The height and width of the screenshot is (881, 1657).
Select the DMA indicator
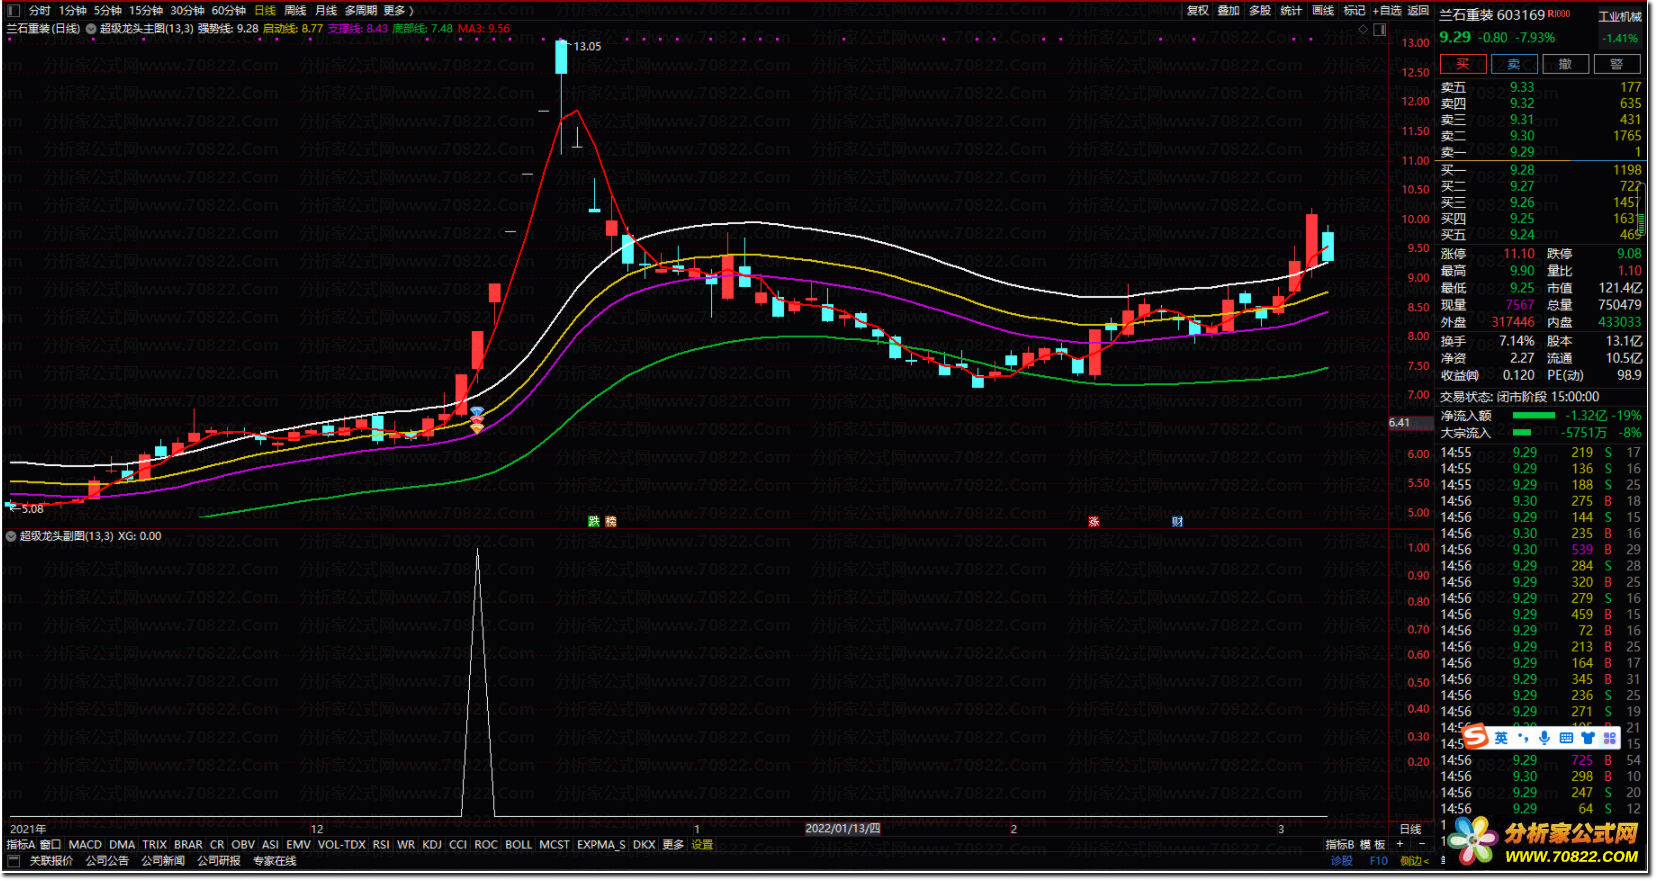pos(122,845)
